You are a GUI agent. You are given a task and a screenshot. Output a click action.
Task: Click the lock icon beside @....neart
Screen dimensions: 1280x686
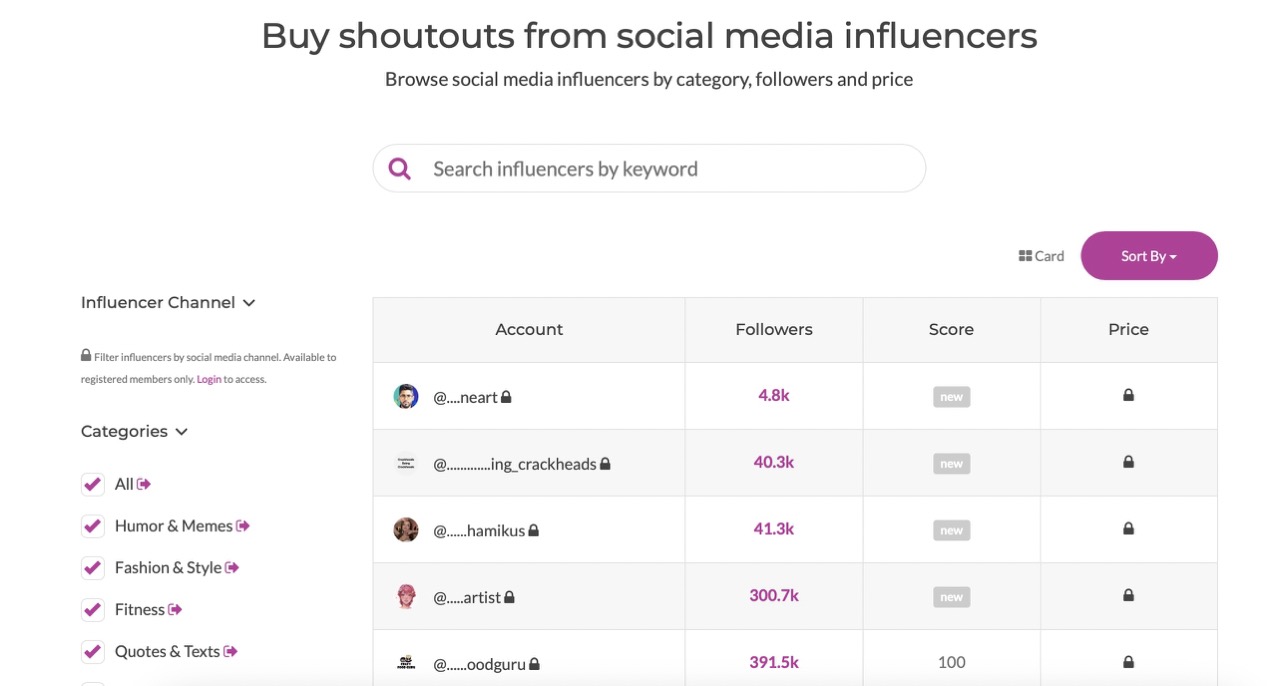506,397
